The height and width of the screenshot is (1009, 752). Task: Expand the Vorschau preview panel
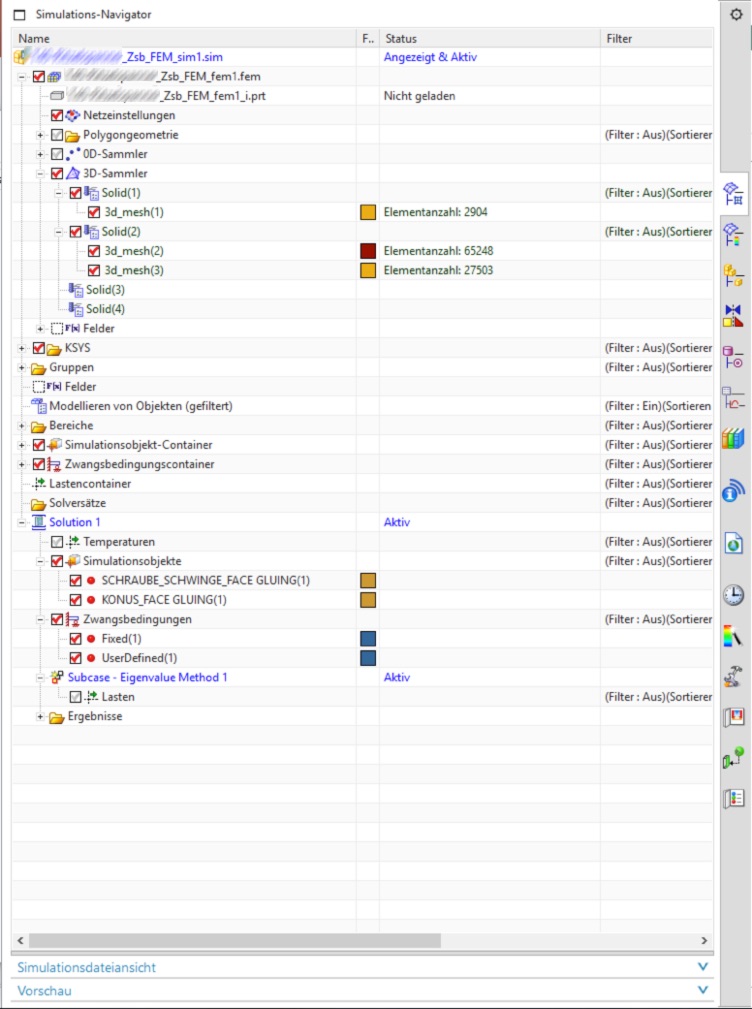coord(362,990)
